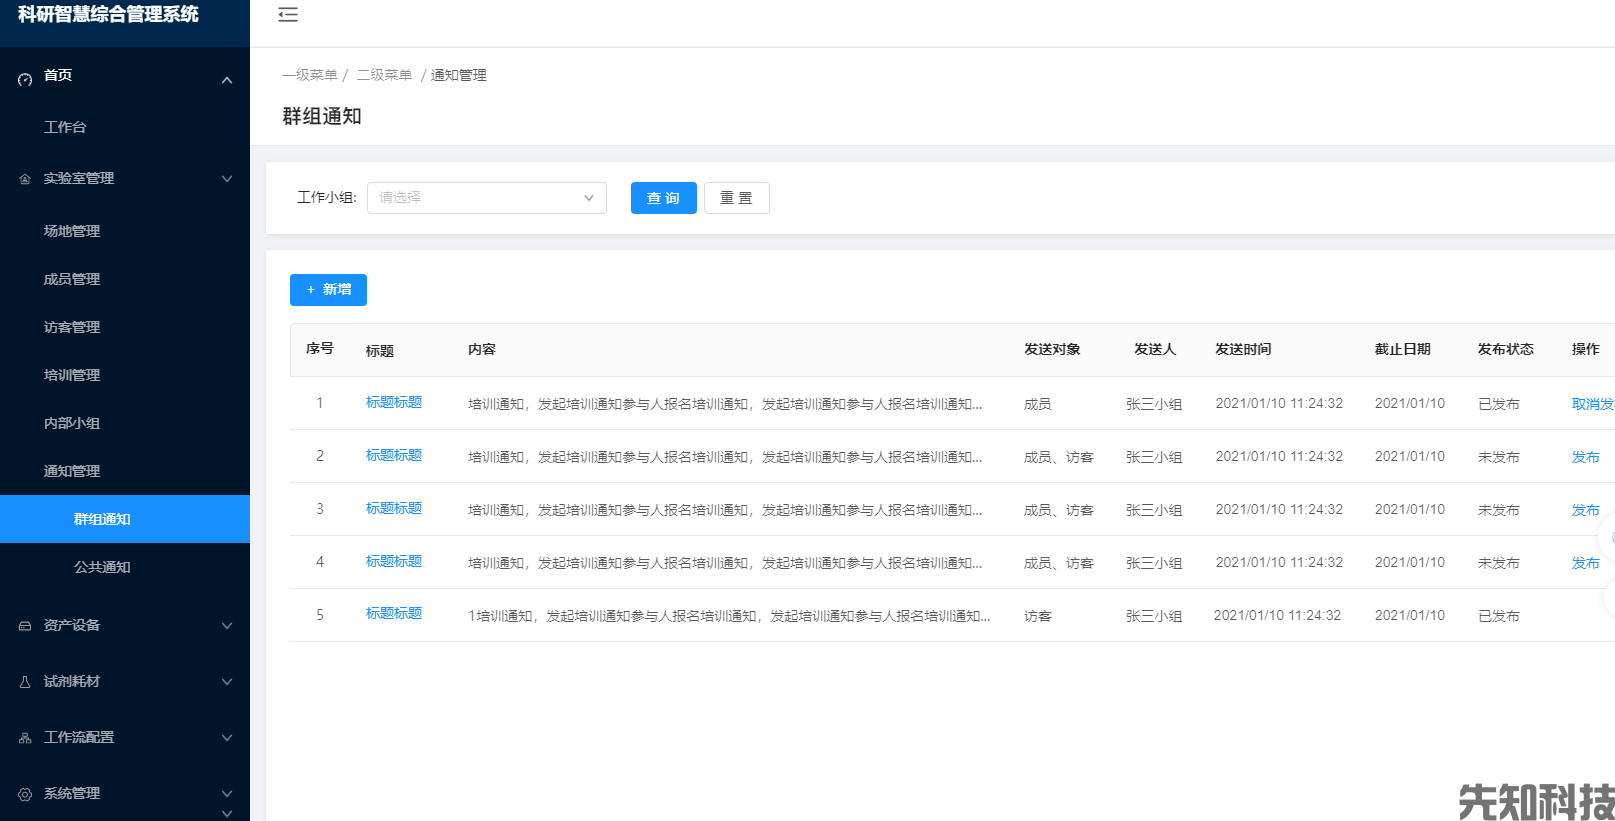Image resolution: width=1615 pixels, height=821 pixels.
Task: Click the workflow icon beside 工作流配置
Action: (x=25, y=738)
